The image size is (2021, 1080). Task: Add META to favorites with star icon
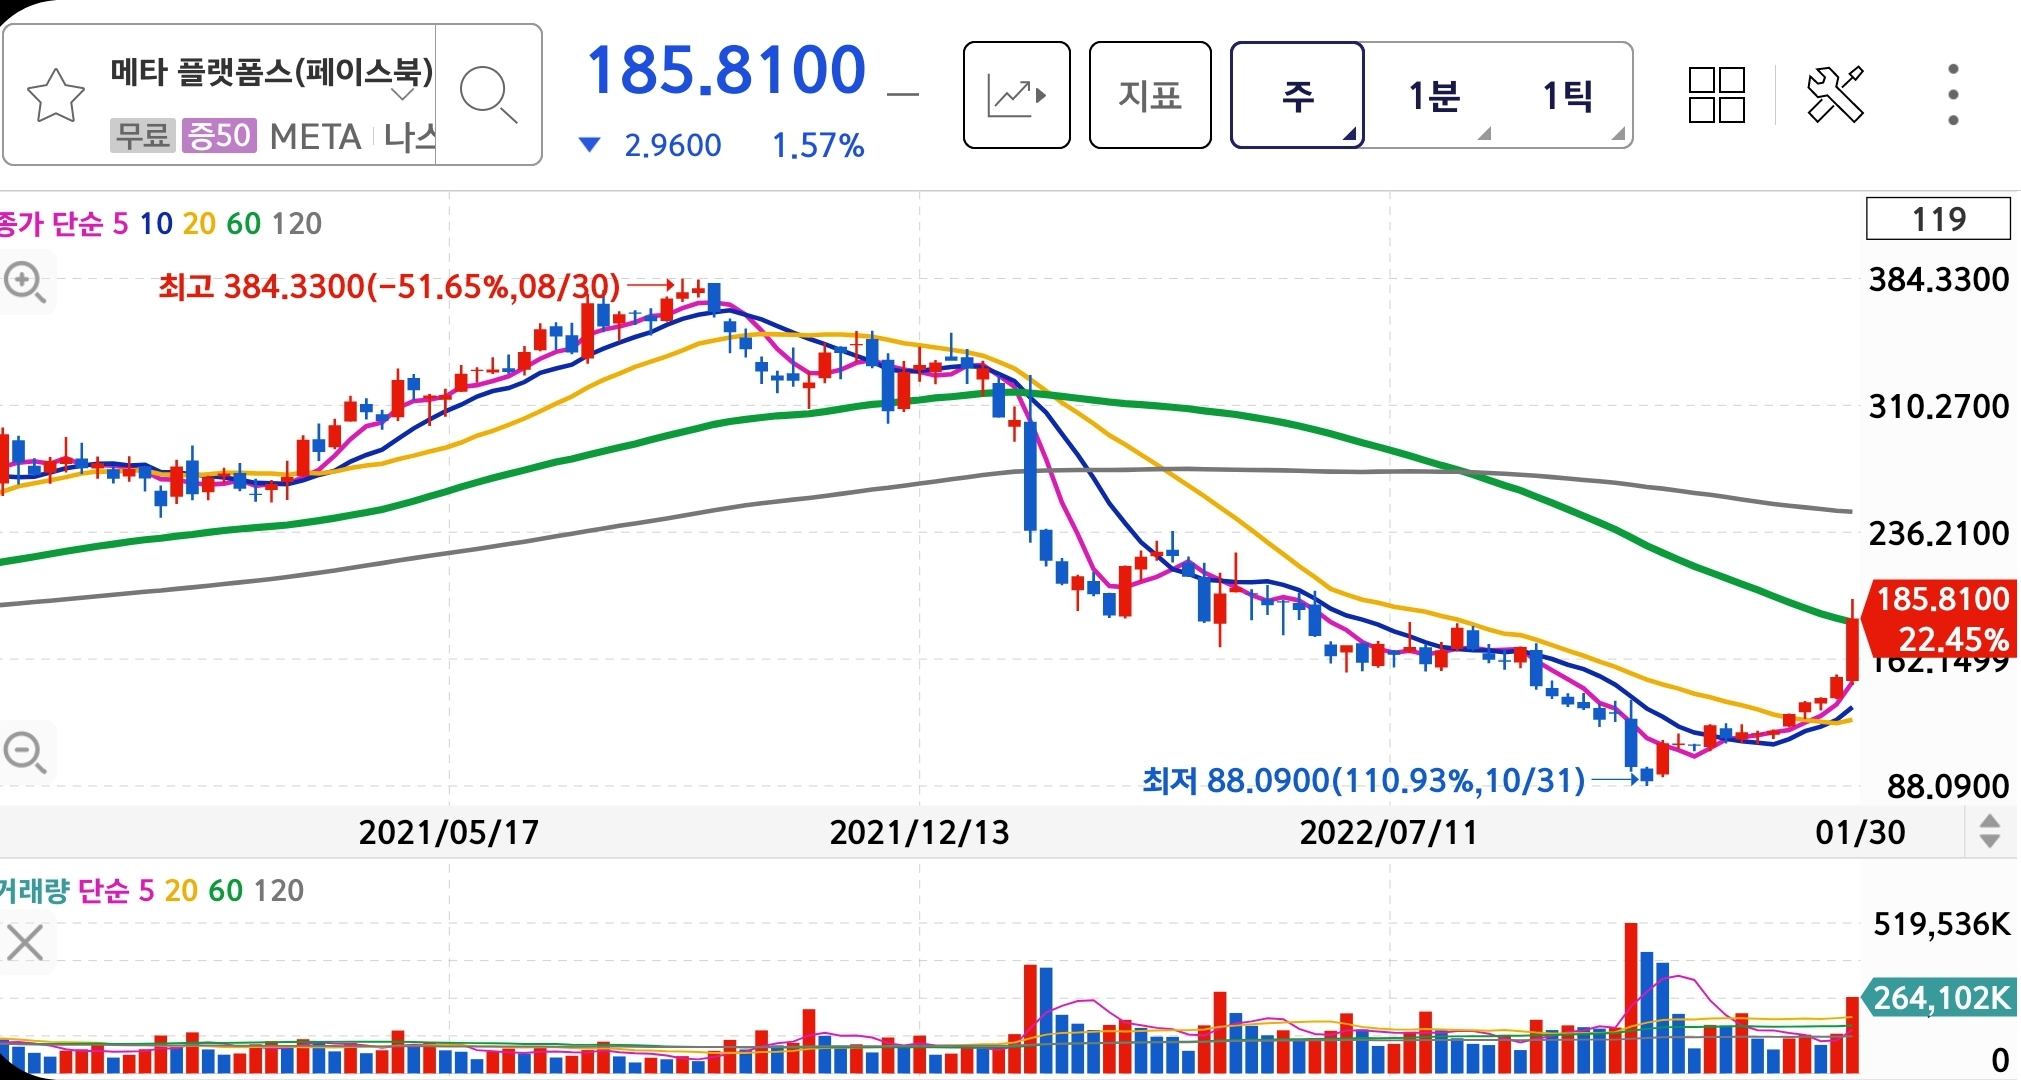pyautogui.click(x=55, y=97)
